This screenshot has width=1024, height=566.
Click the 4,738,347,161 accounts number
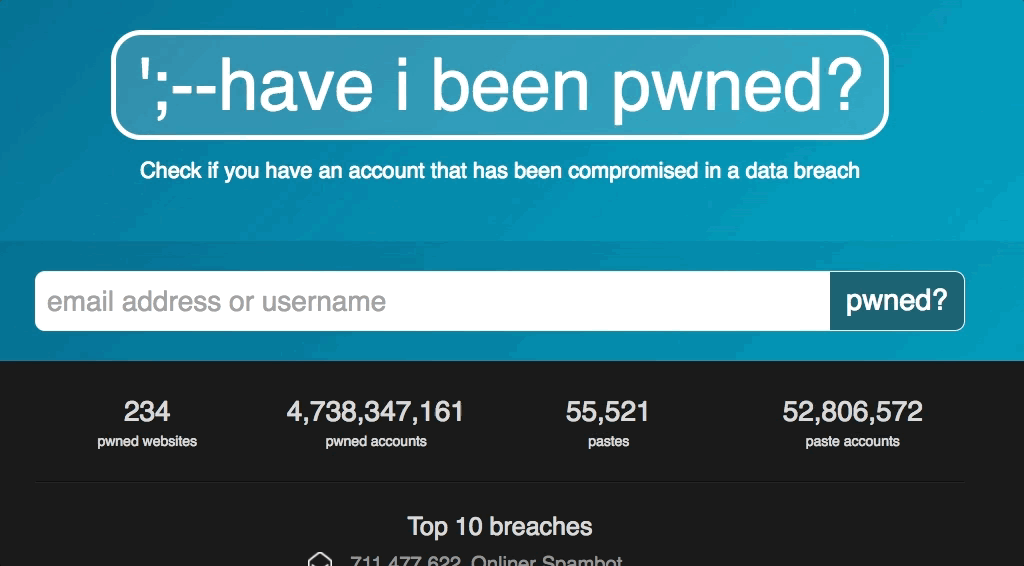375,411
